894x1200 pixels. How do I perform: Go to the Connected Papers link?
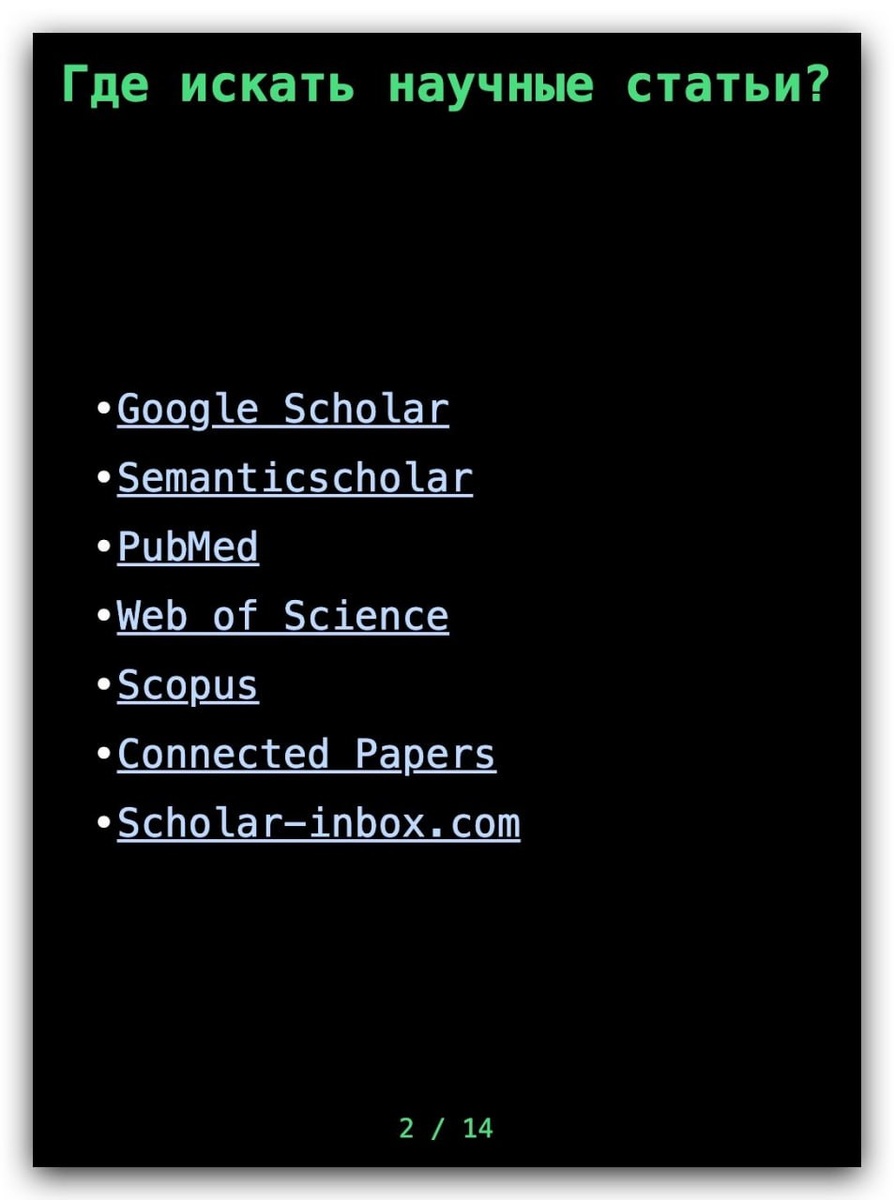[x=306, y=754]
